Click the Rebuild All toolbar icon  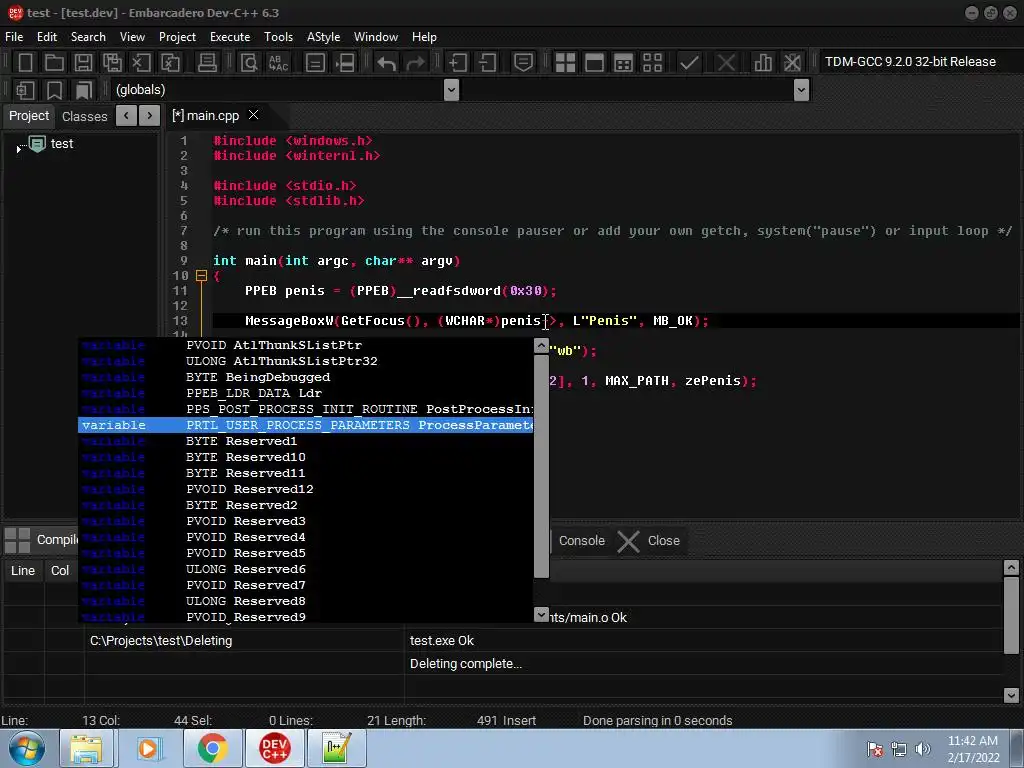652,63
